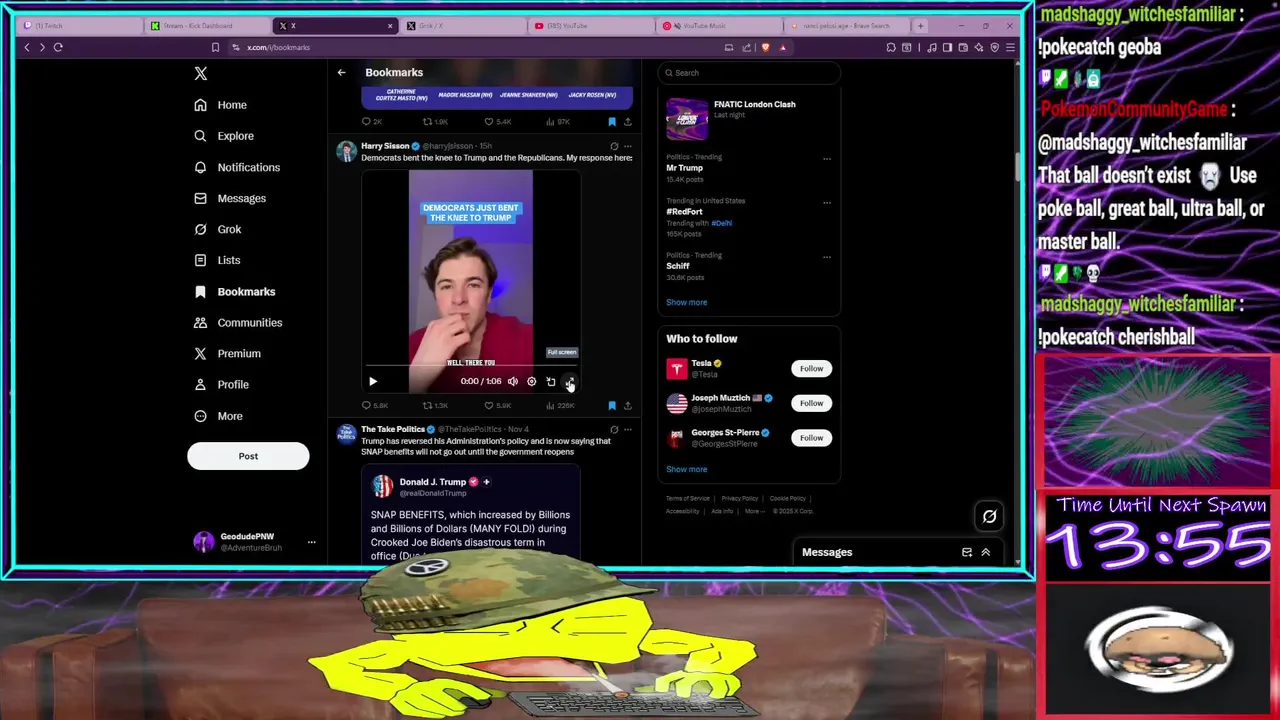Open more options on Harry Sisson's post
The height and width of the screenshot is (720, 1280).
click(x=628, y=146)
